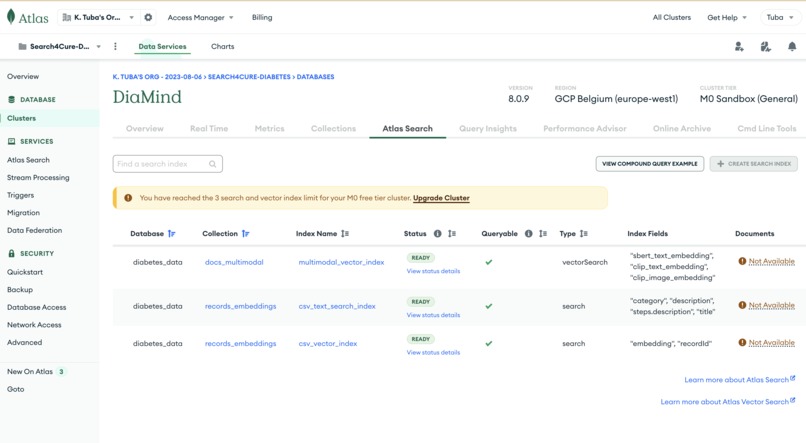Click queryable checkmark for csv_vector_index
Viewport: 806px width, 443px height.
pos(489,343)
